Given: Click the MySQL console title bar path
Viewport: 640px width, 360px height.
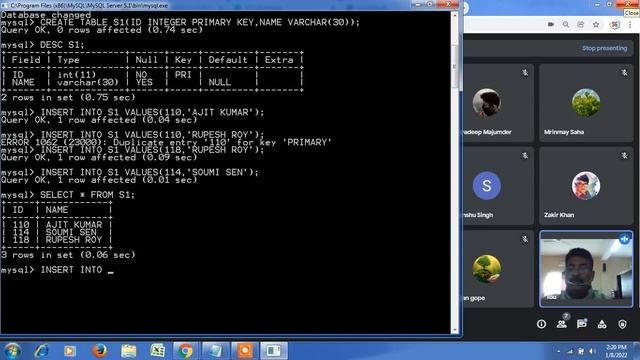Looking at the screenshot, I should (x=89, y=5).
